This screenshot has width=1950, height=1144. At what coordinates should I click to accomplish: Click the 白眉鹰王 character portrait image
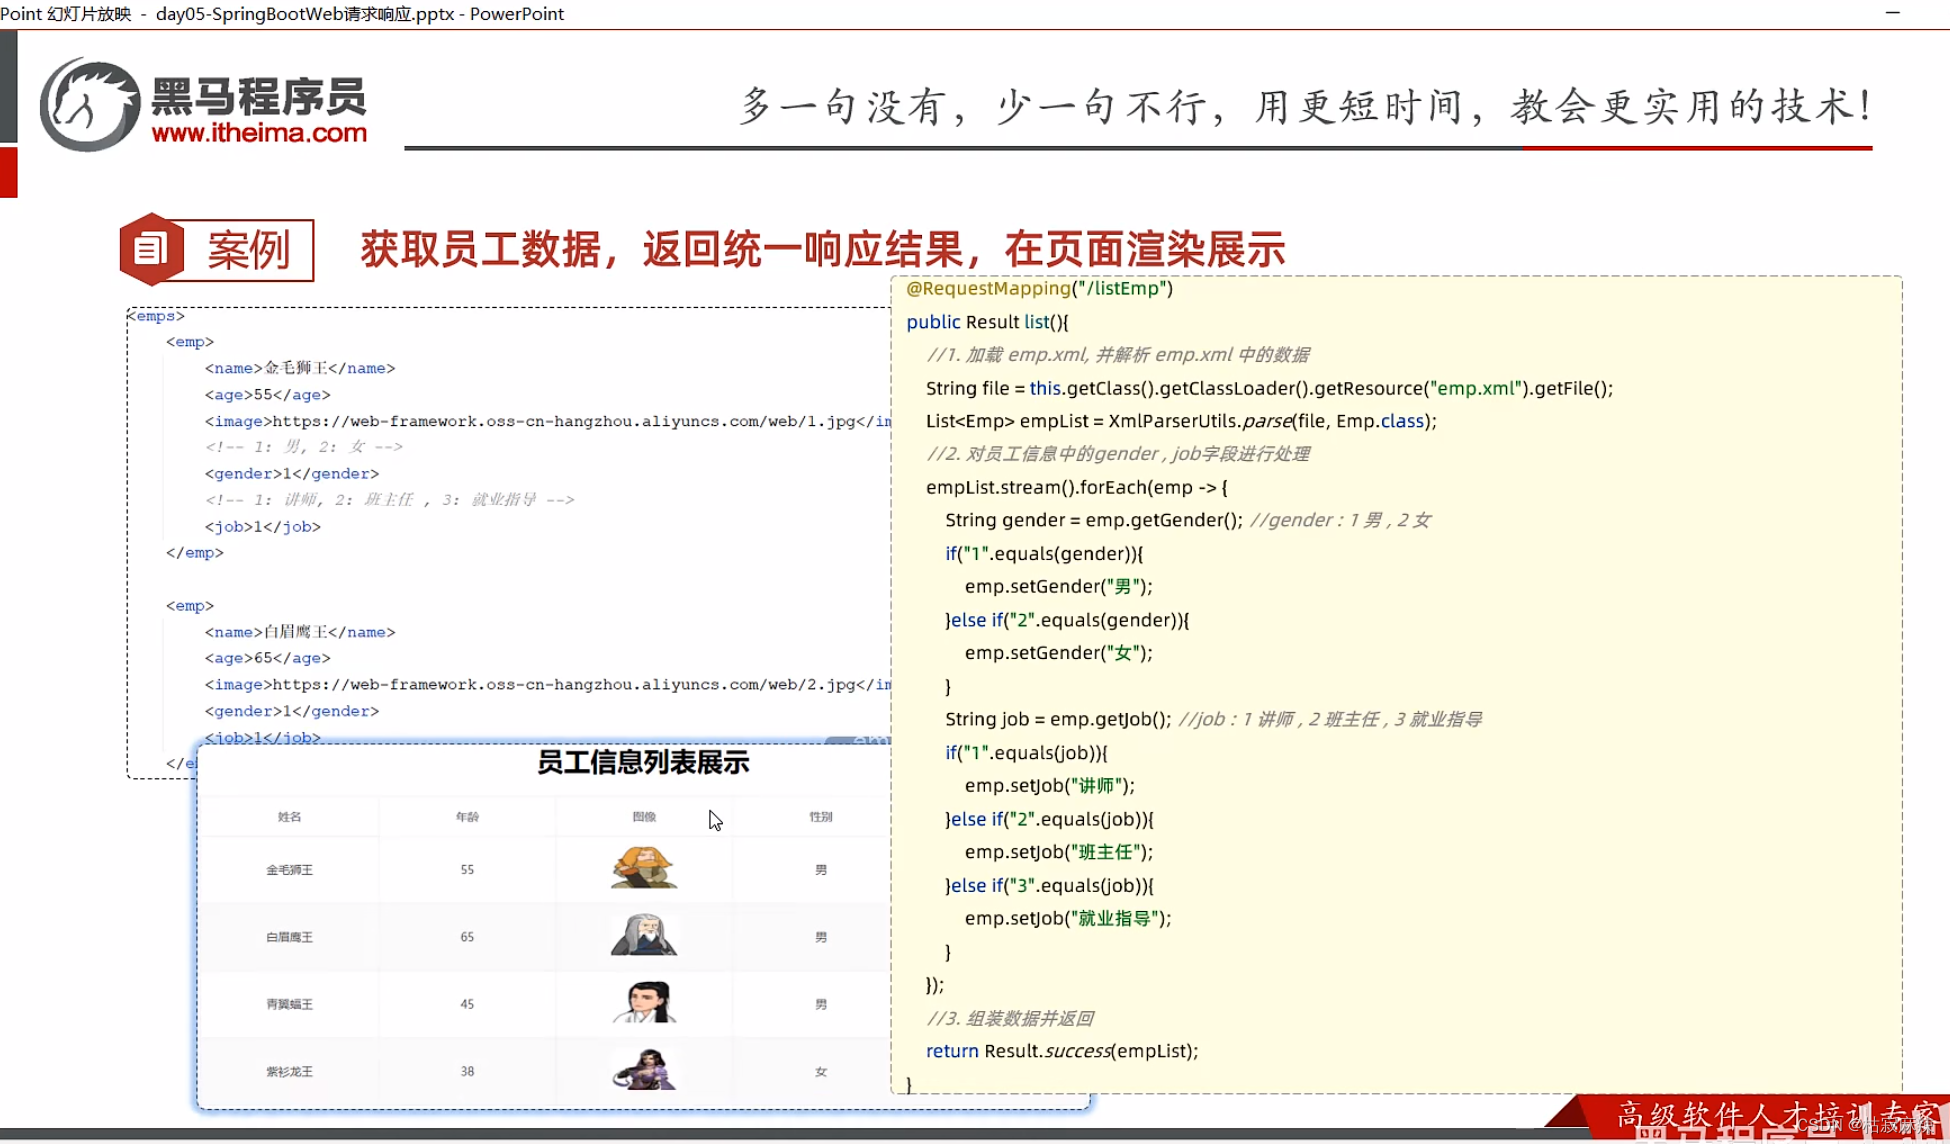[x=643, y=936]
